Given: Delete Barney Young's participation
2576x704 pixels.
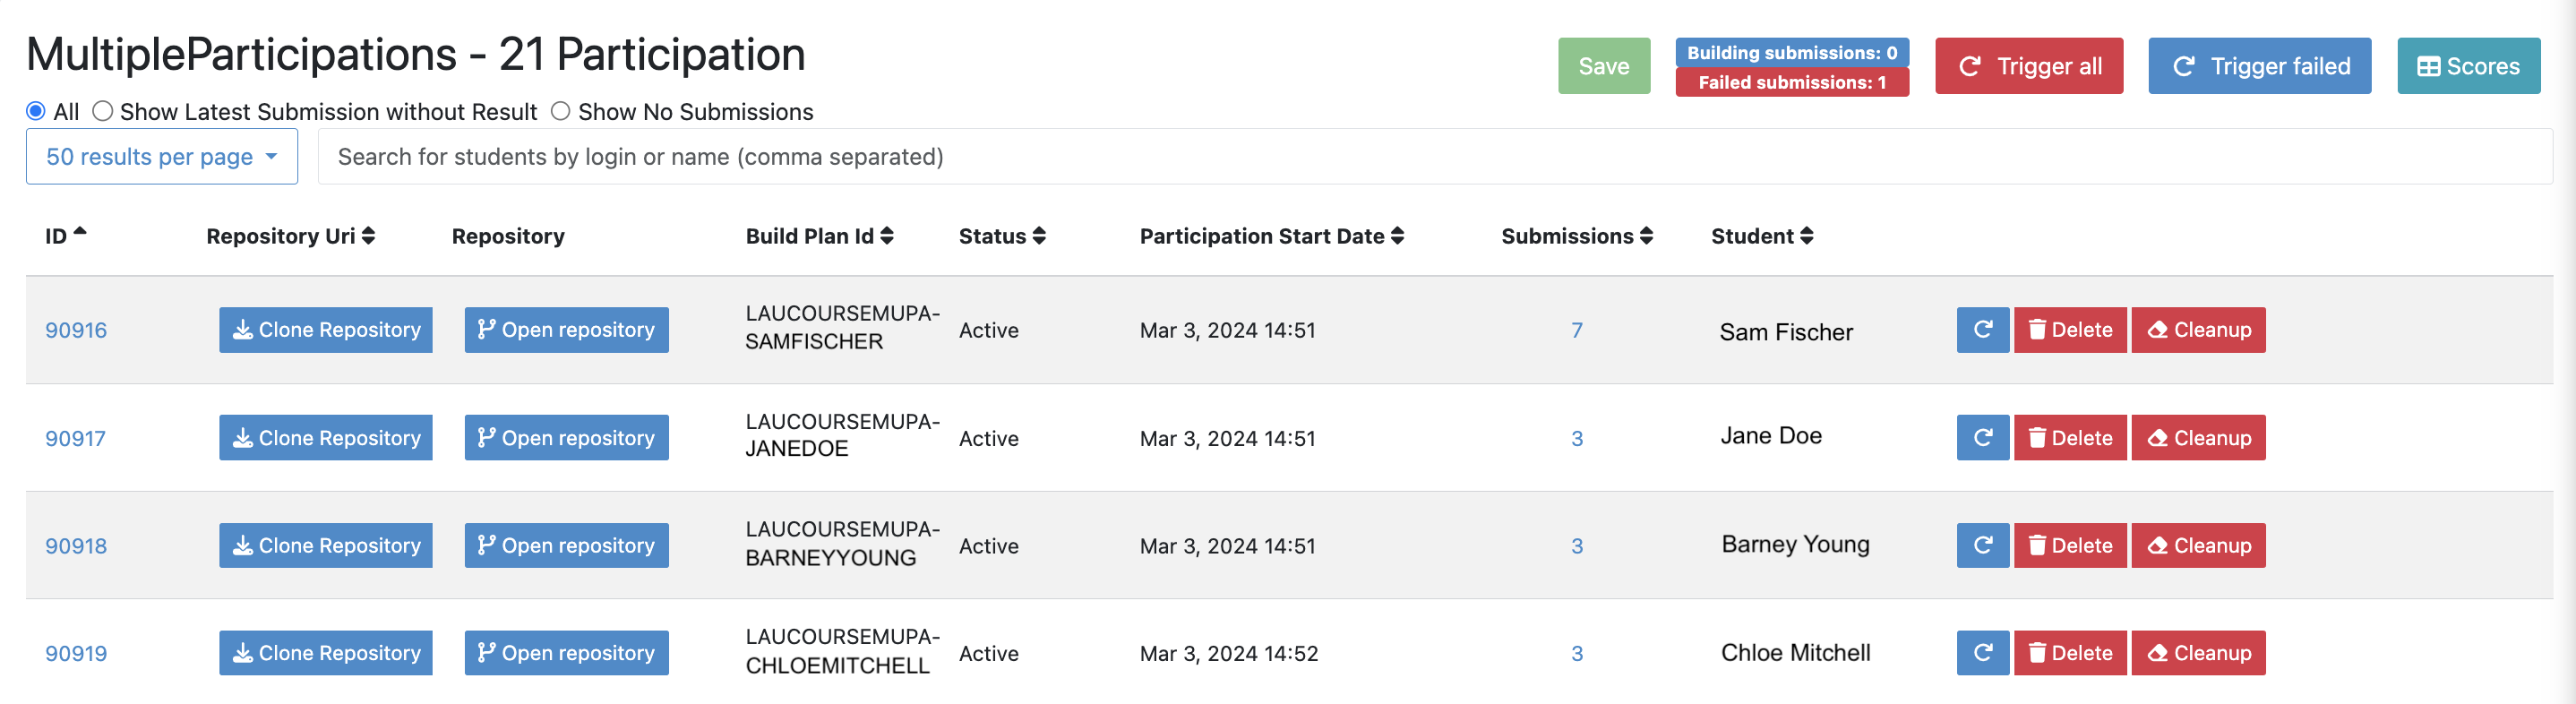Looking at the screenshot, I should pos(2070,545).
